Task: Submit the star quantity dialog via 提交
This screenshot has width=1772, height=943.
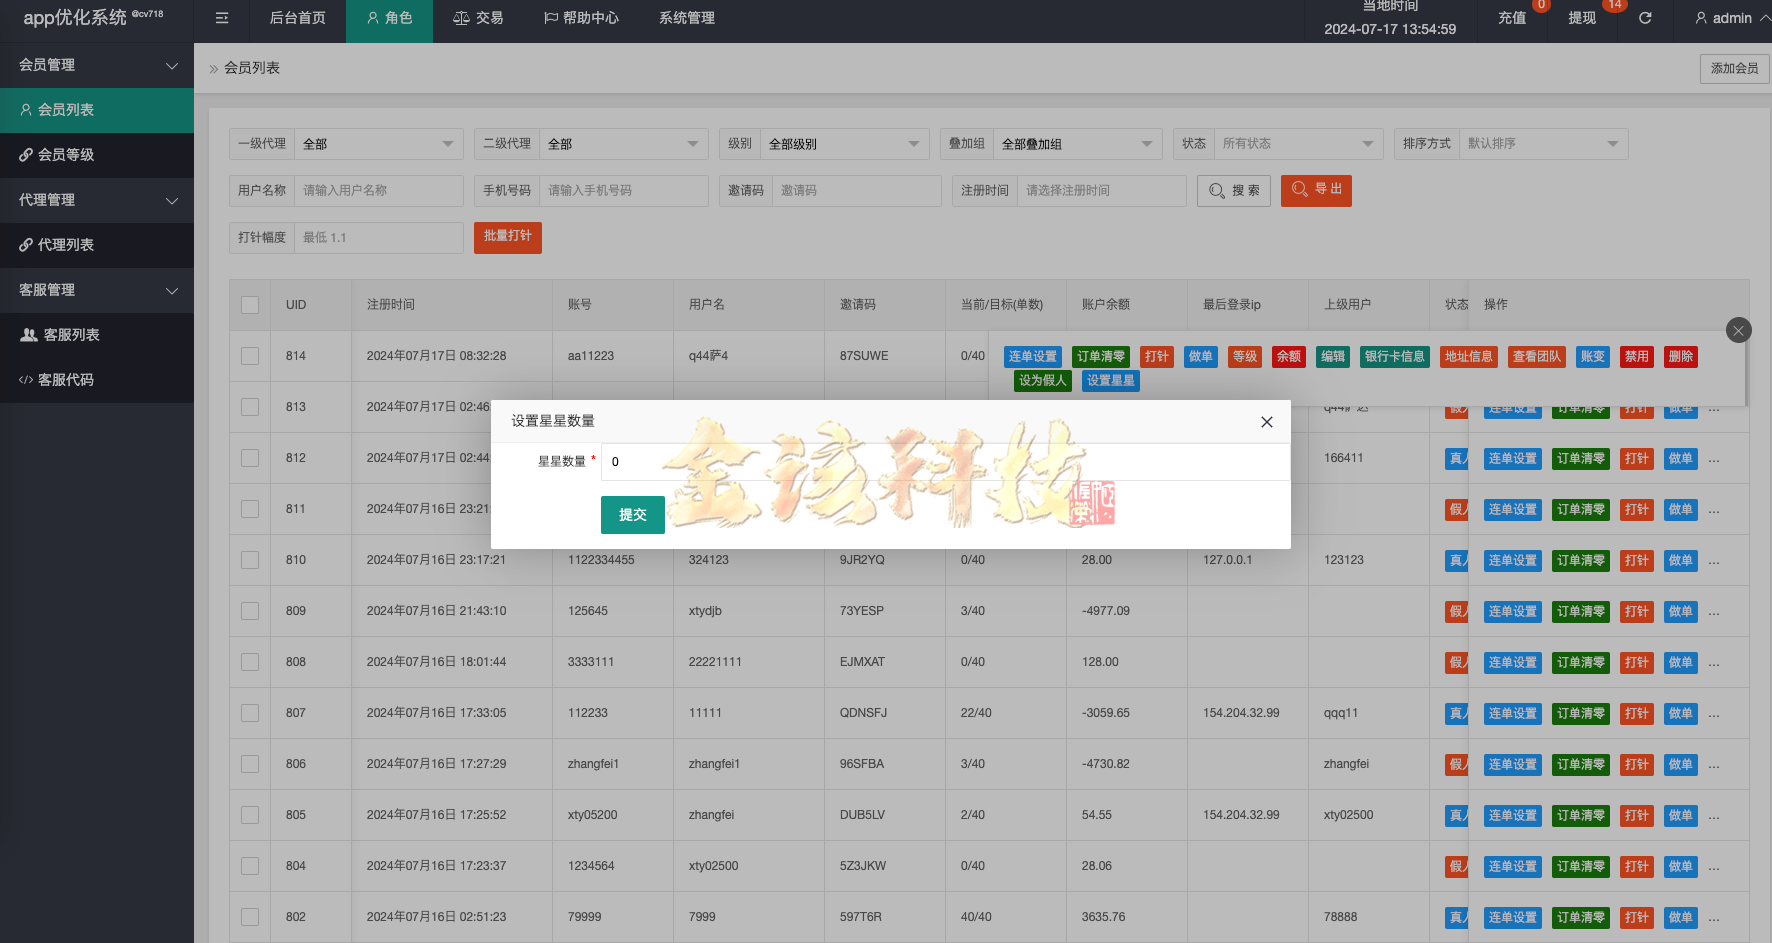Action: point(632,515)
